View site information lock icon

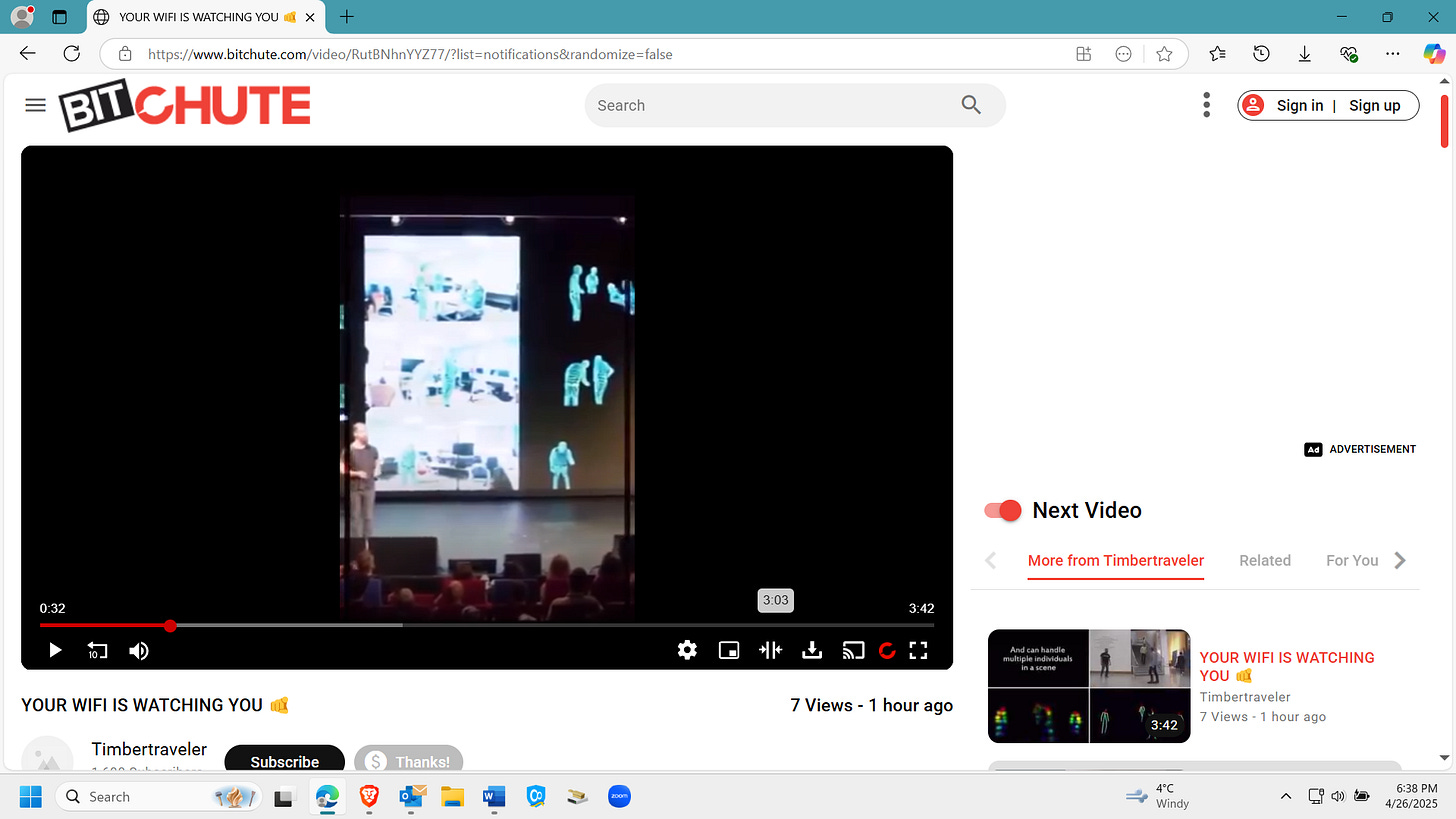pos(125,54)
